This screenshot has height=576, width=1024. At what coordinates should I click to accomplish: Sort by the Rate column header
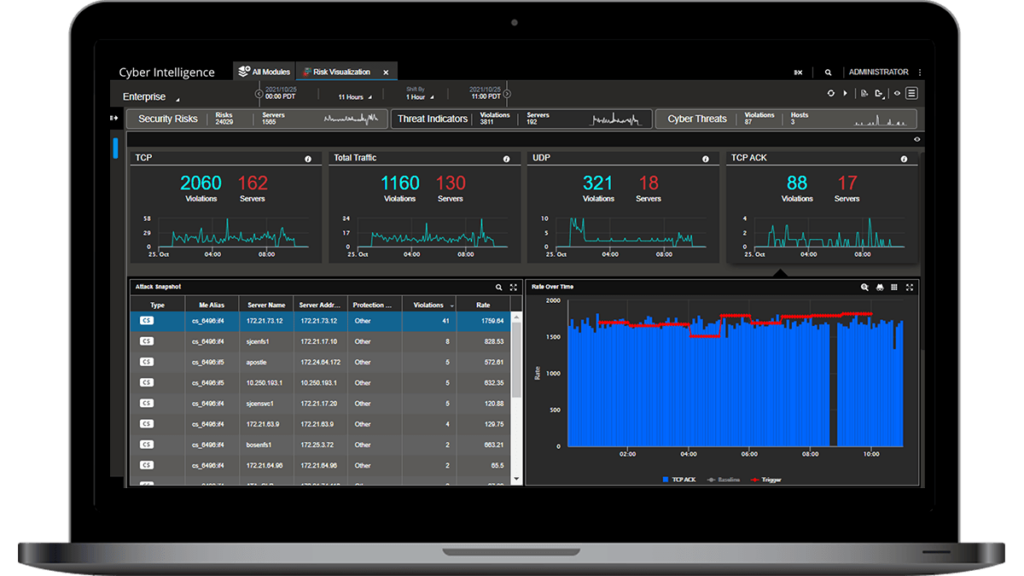point(483,305)
